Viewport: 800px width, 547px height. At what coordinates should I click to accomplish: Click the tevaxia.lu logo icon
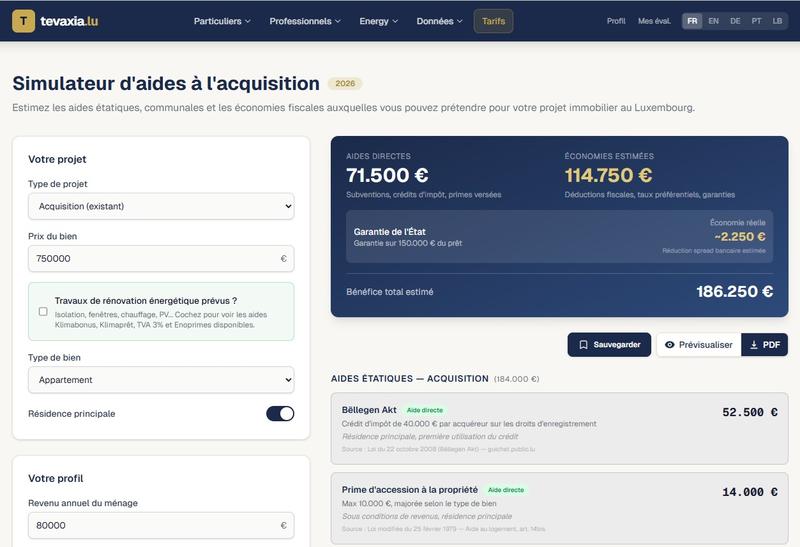(24, 21)
